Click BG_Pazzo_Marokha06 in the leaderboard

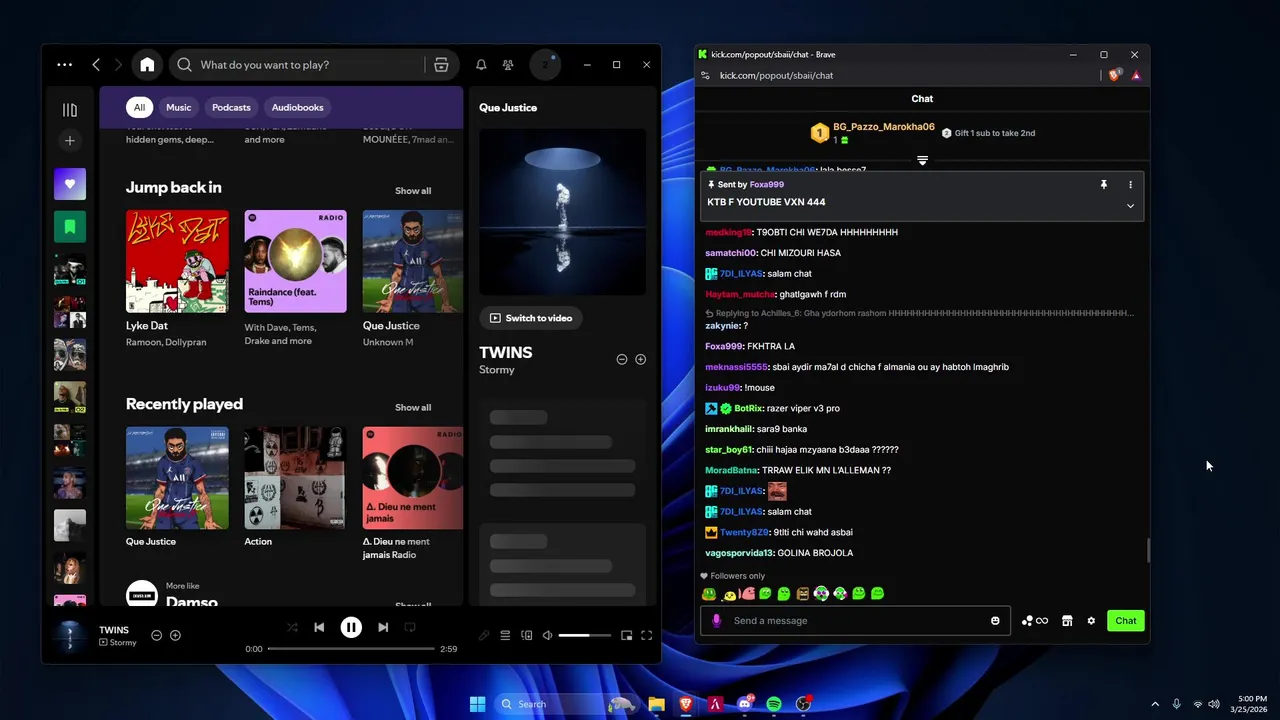coord(884,127)
